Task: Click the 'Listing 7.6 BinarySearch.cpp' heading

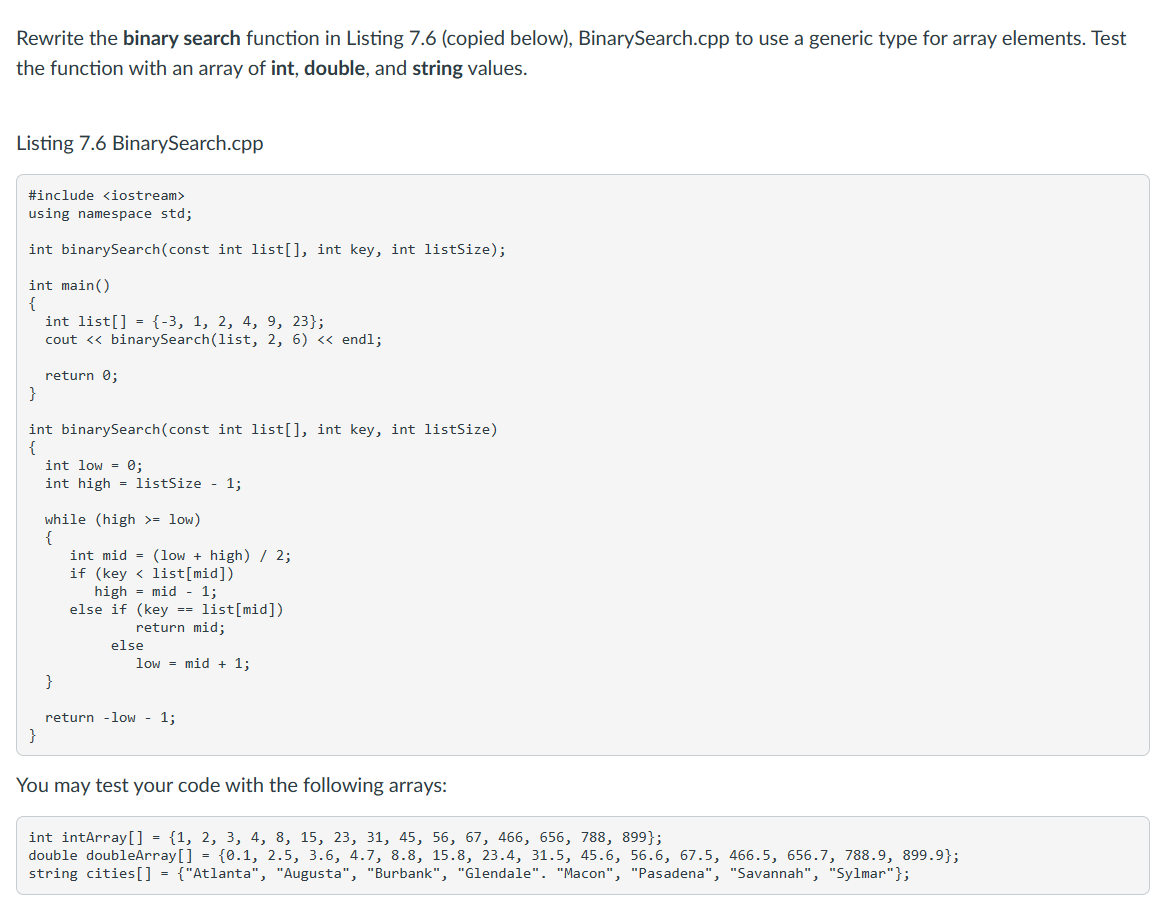Action: click(x=140, y=143)
